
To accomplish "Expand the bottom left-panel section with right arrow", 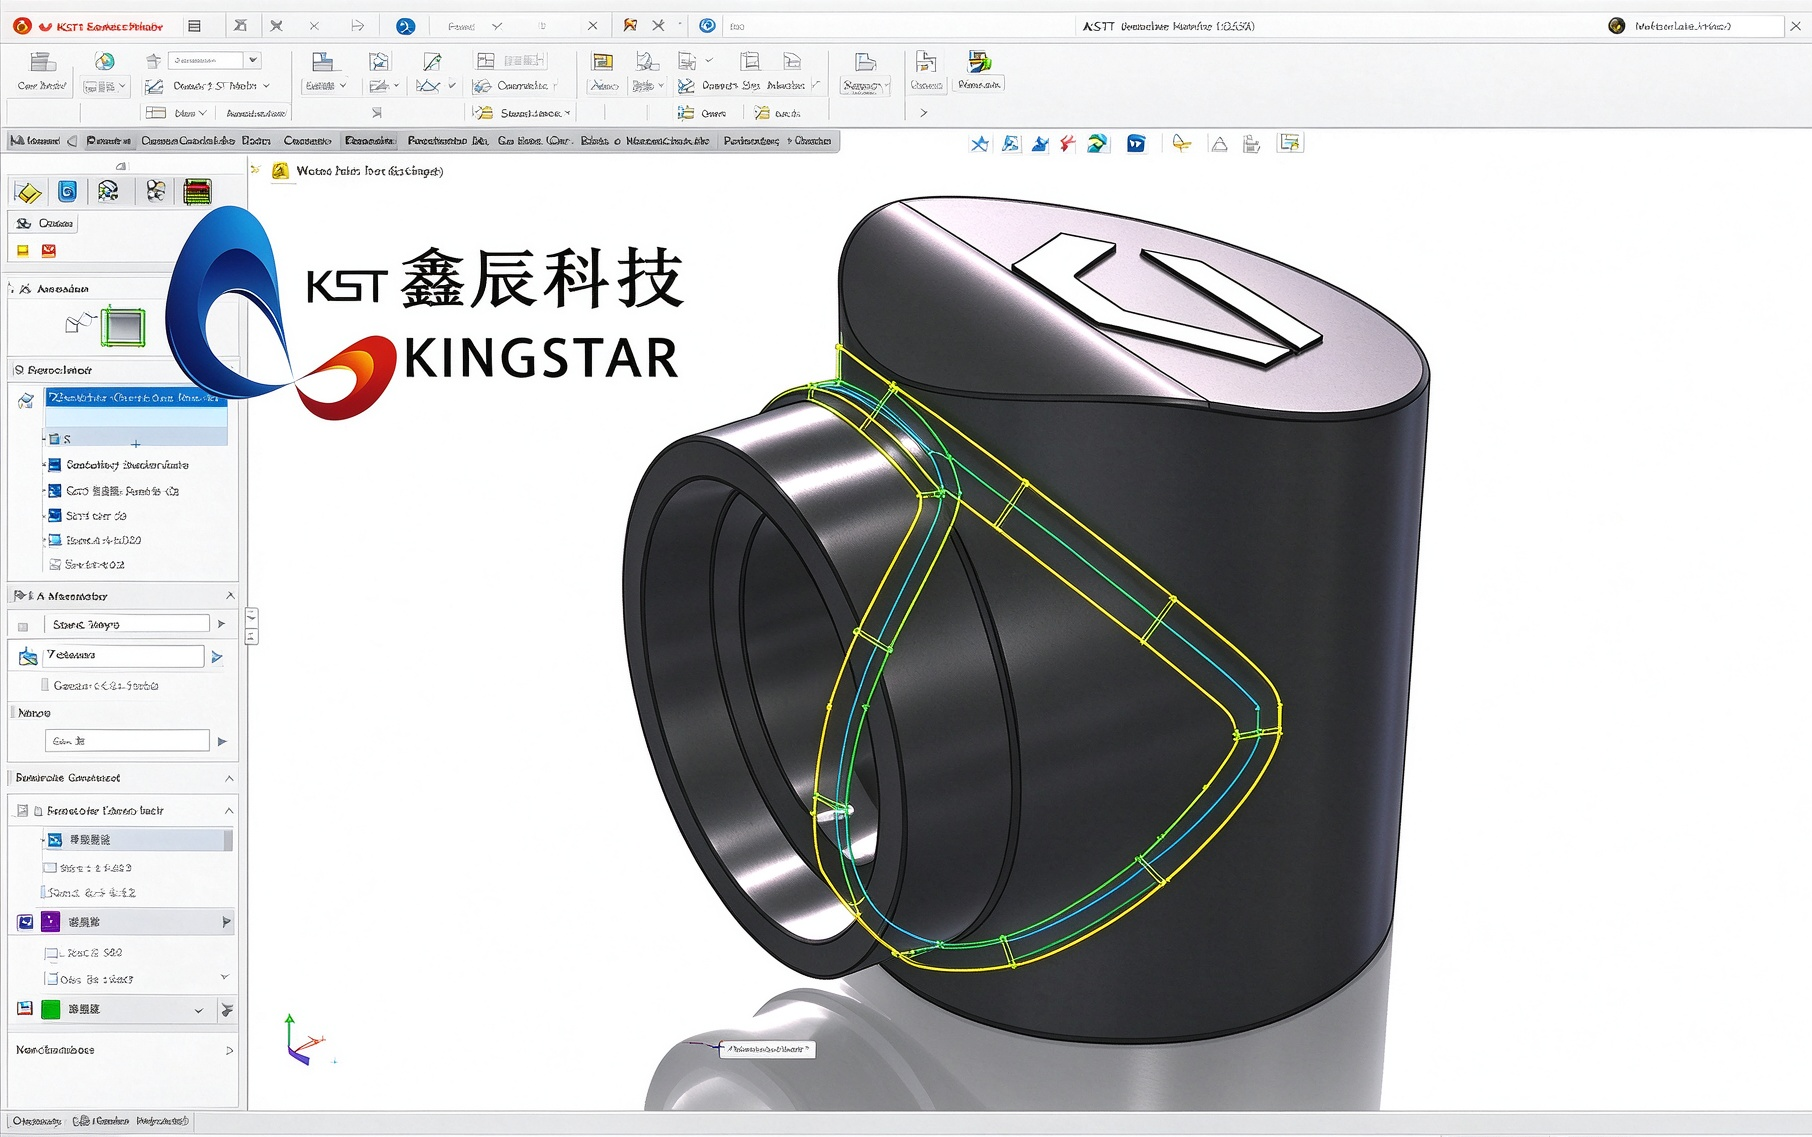I will click(x=229, y=1050).
